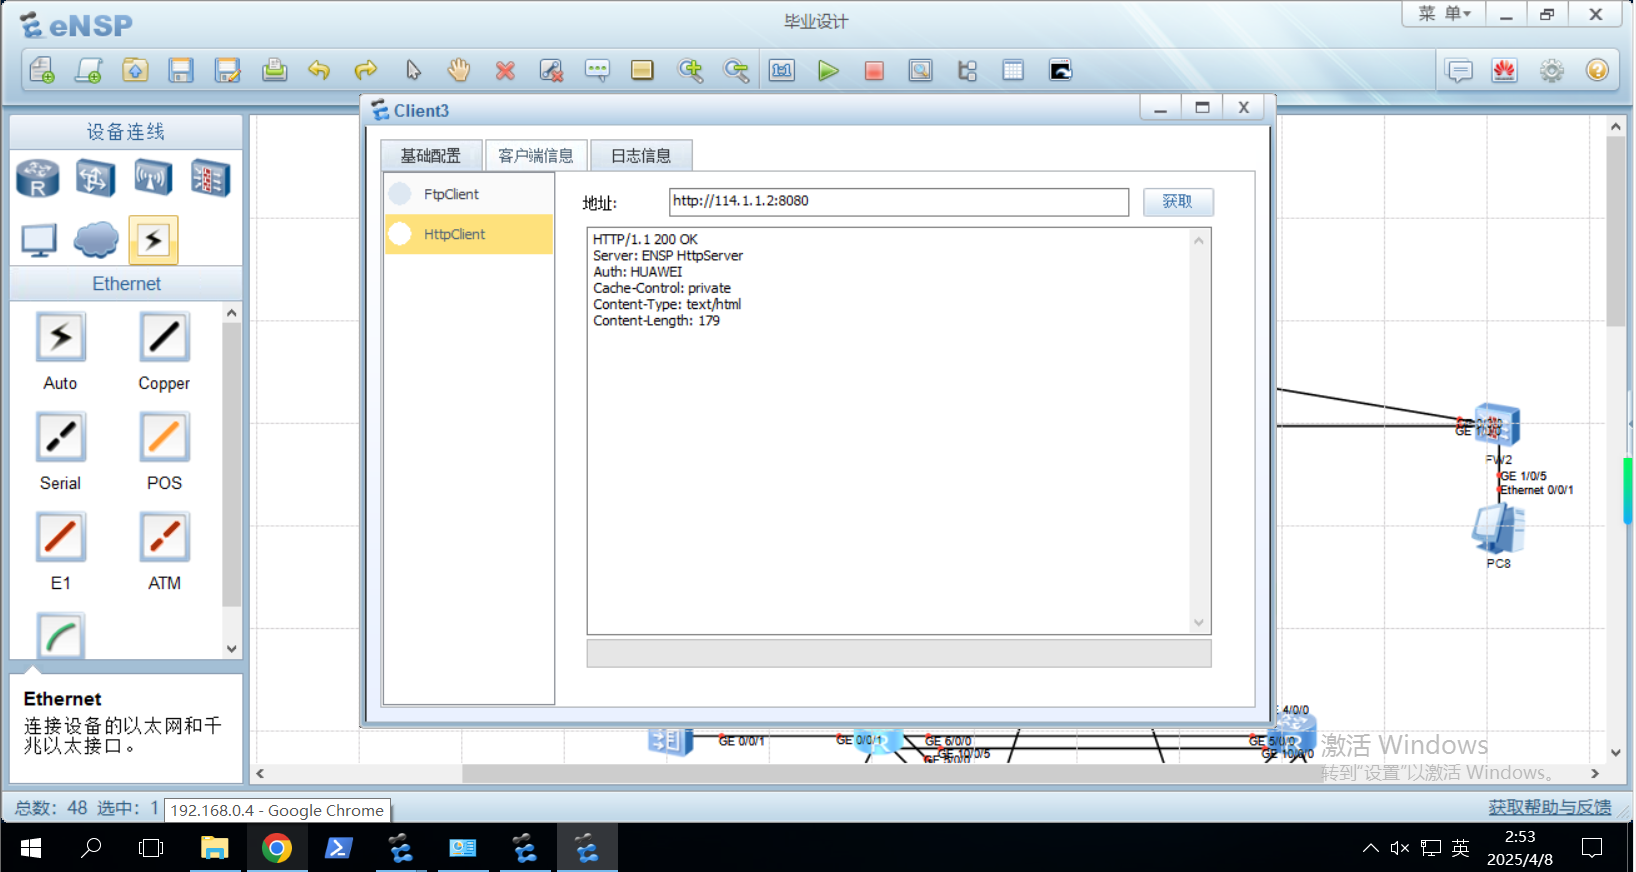Choose the switch device category icon
Screen dimensions: 1636x872
(95, 179)
